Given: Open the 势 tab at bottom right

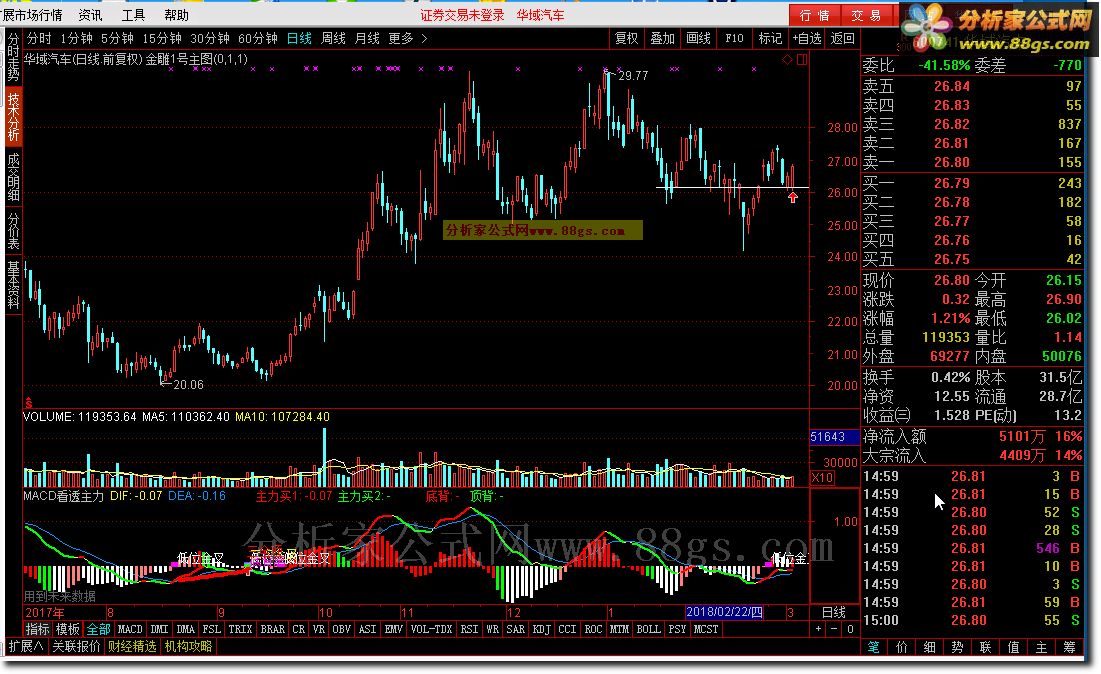Looking at the screenshot, I should (x=958, y=647).
